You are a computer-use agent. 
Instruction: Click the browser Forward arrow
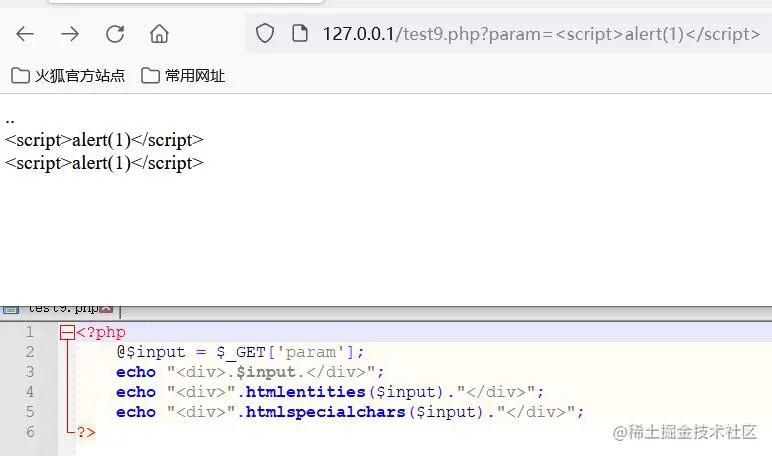point(70,34)
